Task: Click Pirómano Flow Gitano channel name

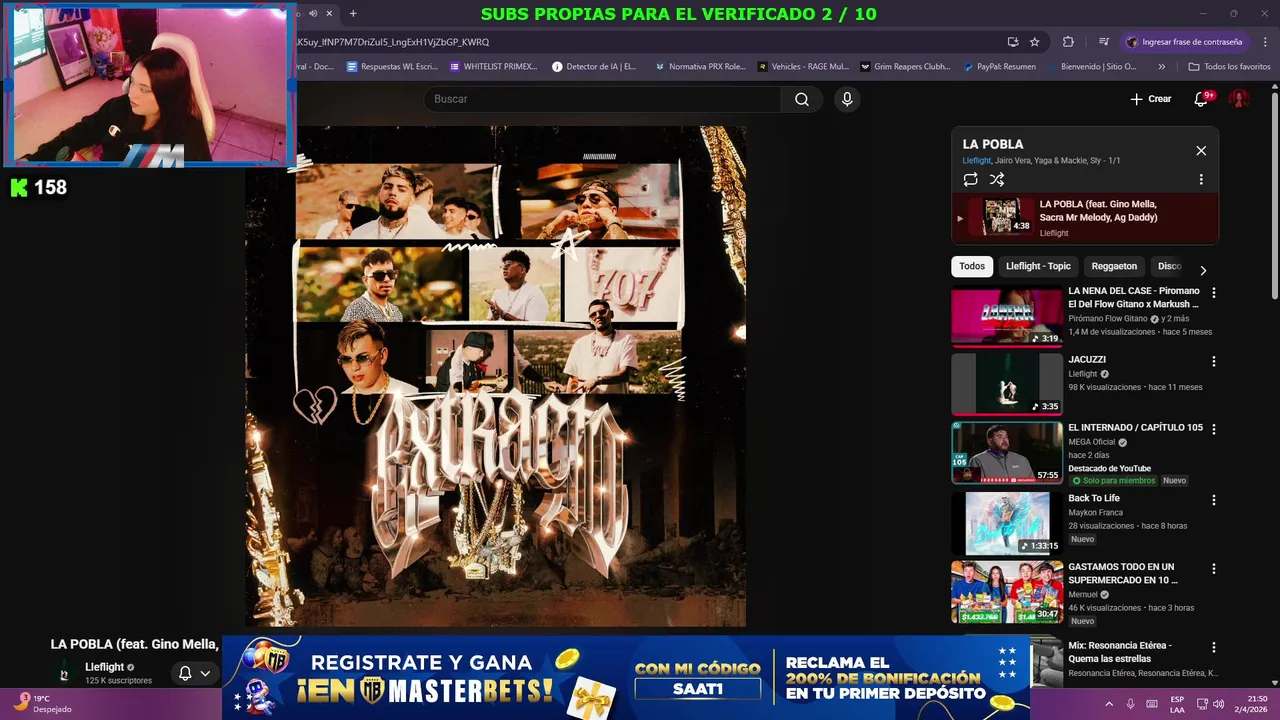Action: tap(1108, 319)
